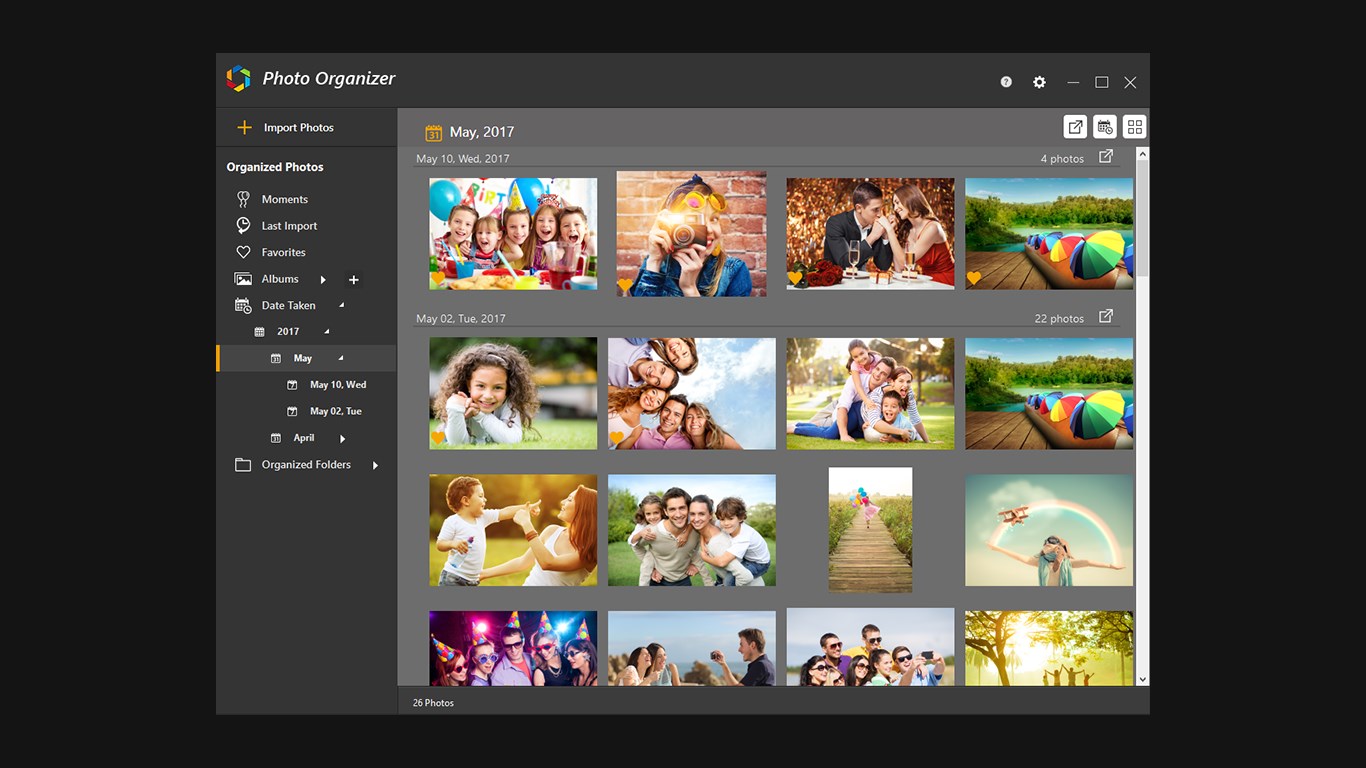The image size is (1366, 768).
Task: Open the girl with balloons boardwalk photo
Action: (x=870, y=530)
